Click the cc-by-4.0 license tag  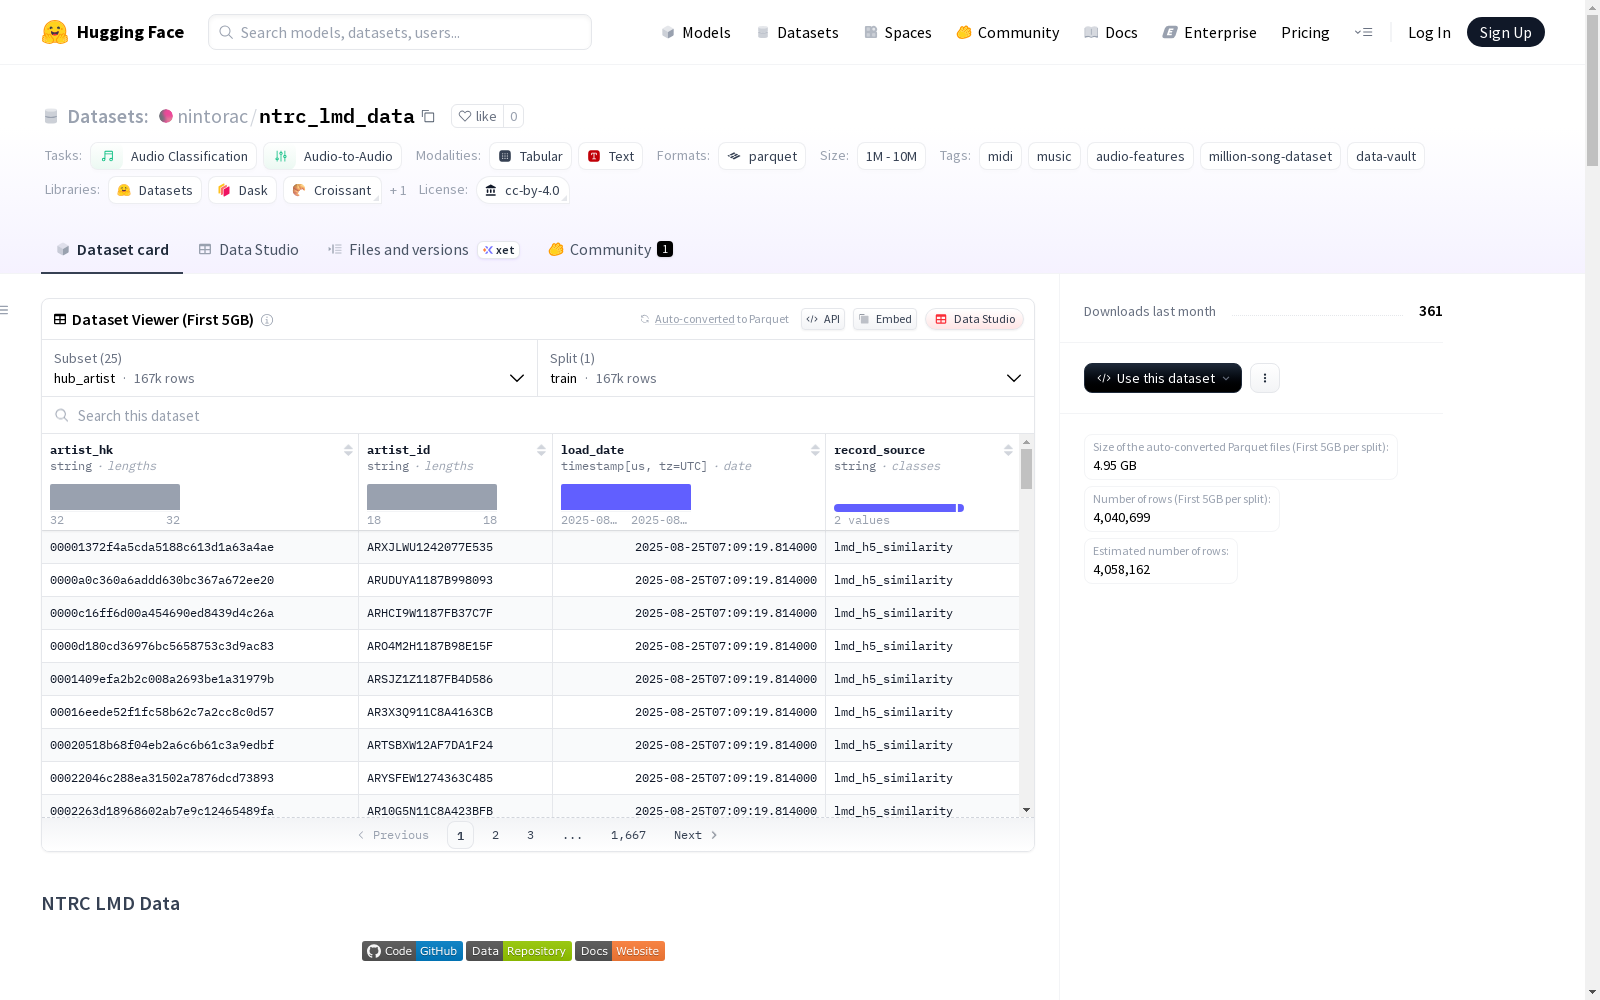[523, 190]
